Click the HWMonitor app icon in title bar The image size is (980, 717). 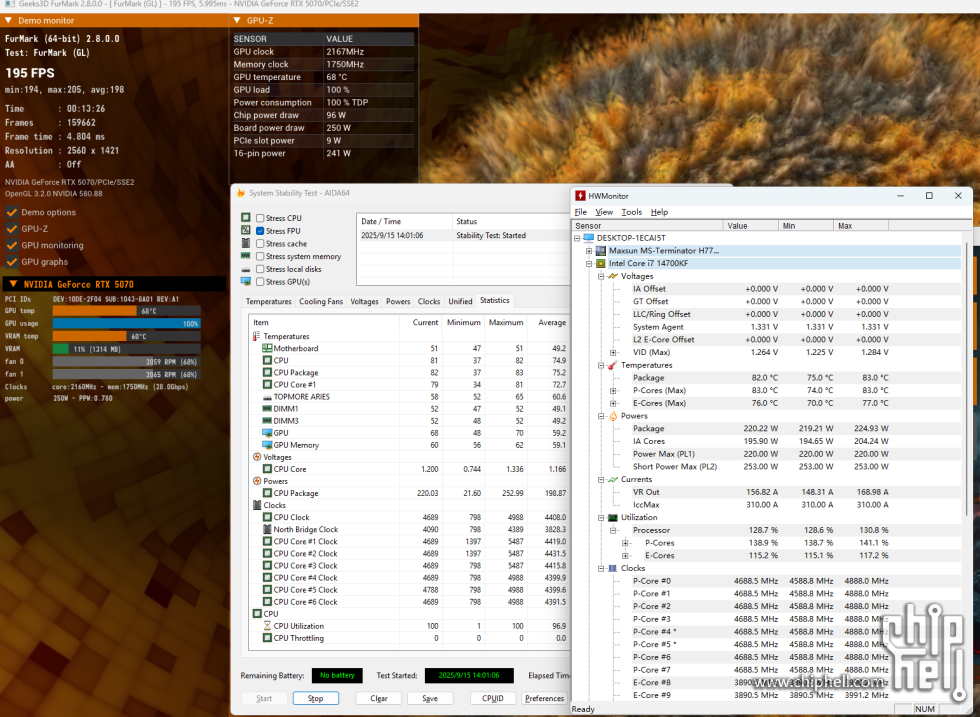pyautogui.click(x=581, y=196)
